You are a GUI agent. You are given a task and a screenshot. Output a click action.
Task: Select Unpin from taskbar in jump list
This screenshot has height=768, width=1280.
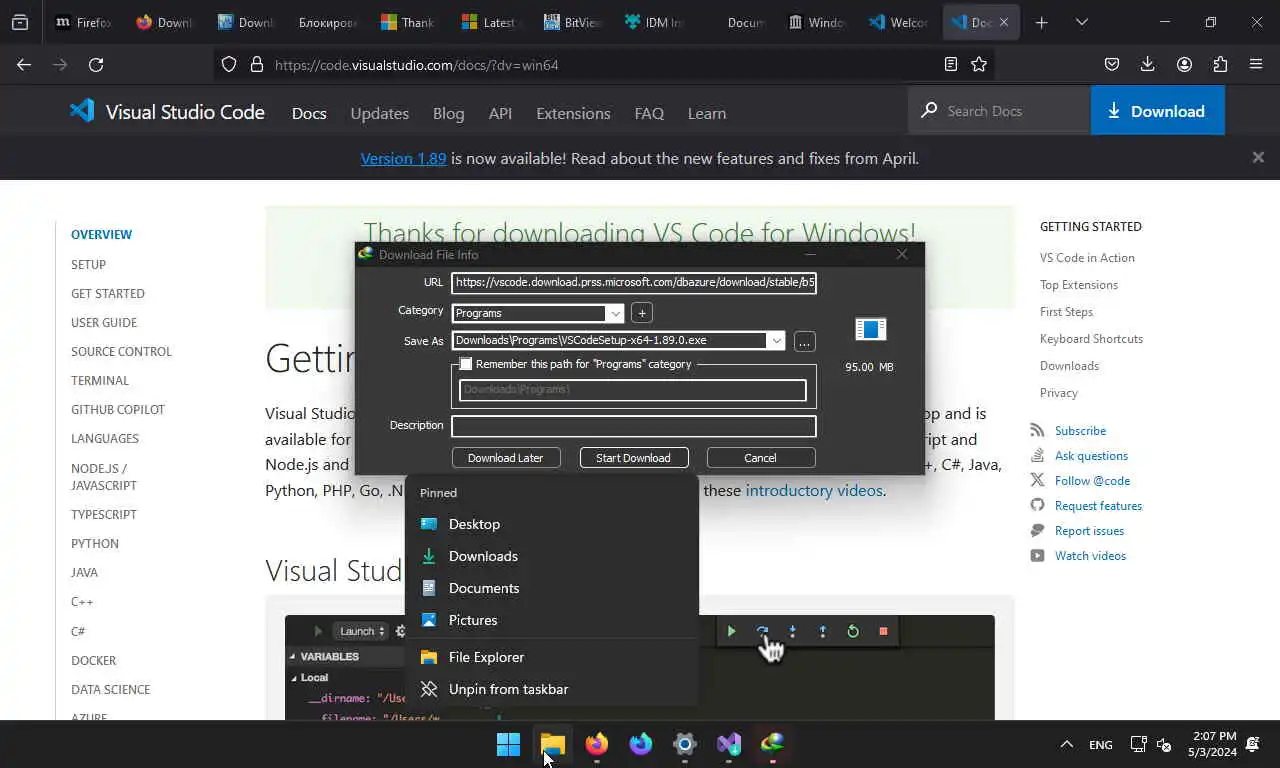click(x=552, y=689)
